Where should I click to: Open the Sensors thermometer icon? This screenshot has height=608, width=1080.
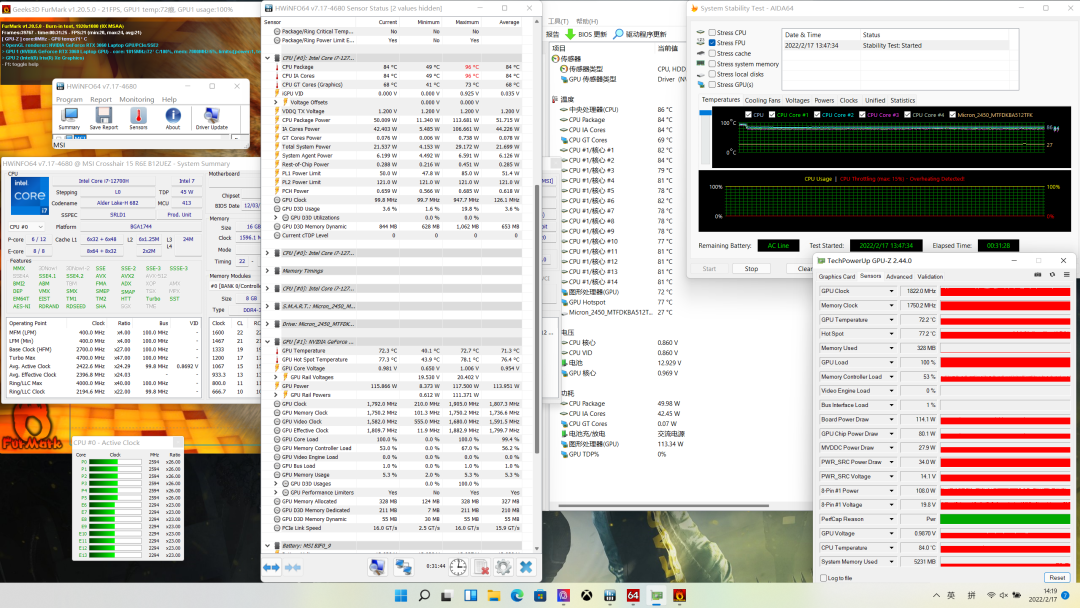tap(138, 117)
